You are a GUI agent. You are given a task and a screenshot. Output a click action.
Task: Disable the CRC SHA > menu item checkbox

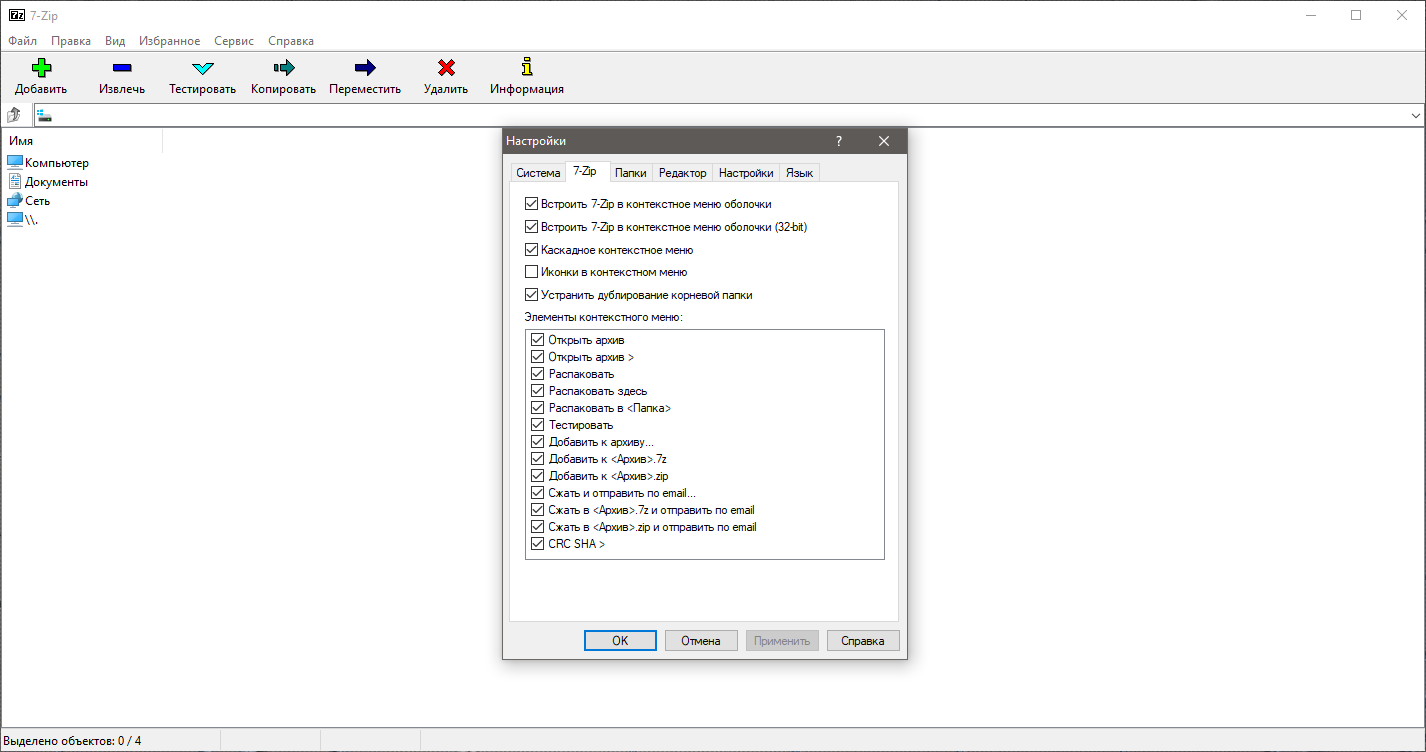pos(538,544)
